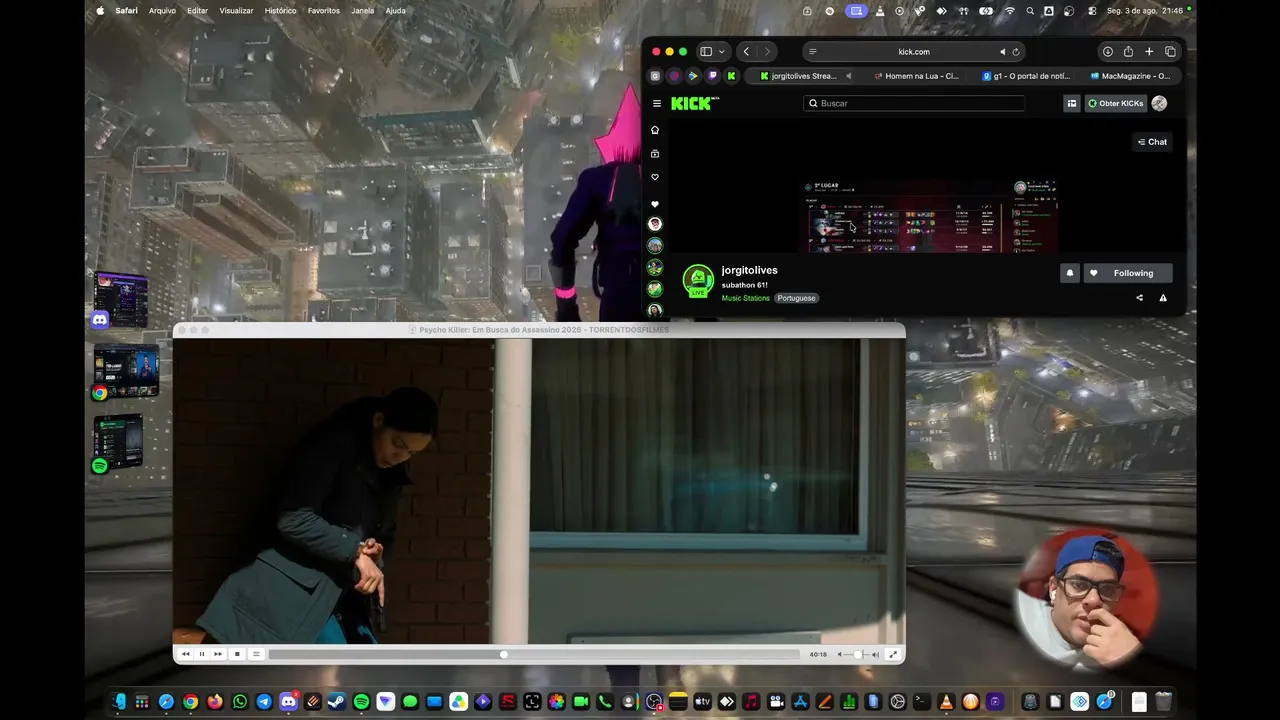1280x720 pixels.
Task: Open the Arquivo menu
Action: (x=162, y=11)
